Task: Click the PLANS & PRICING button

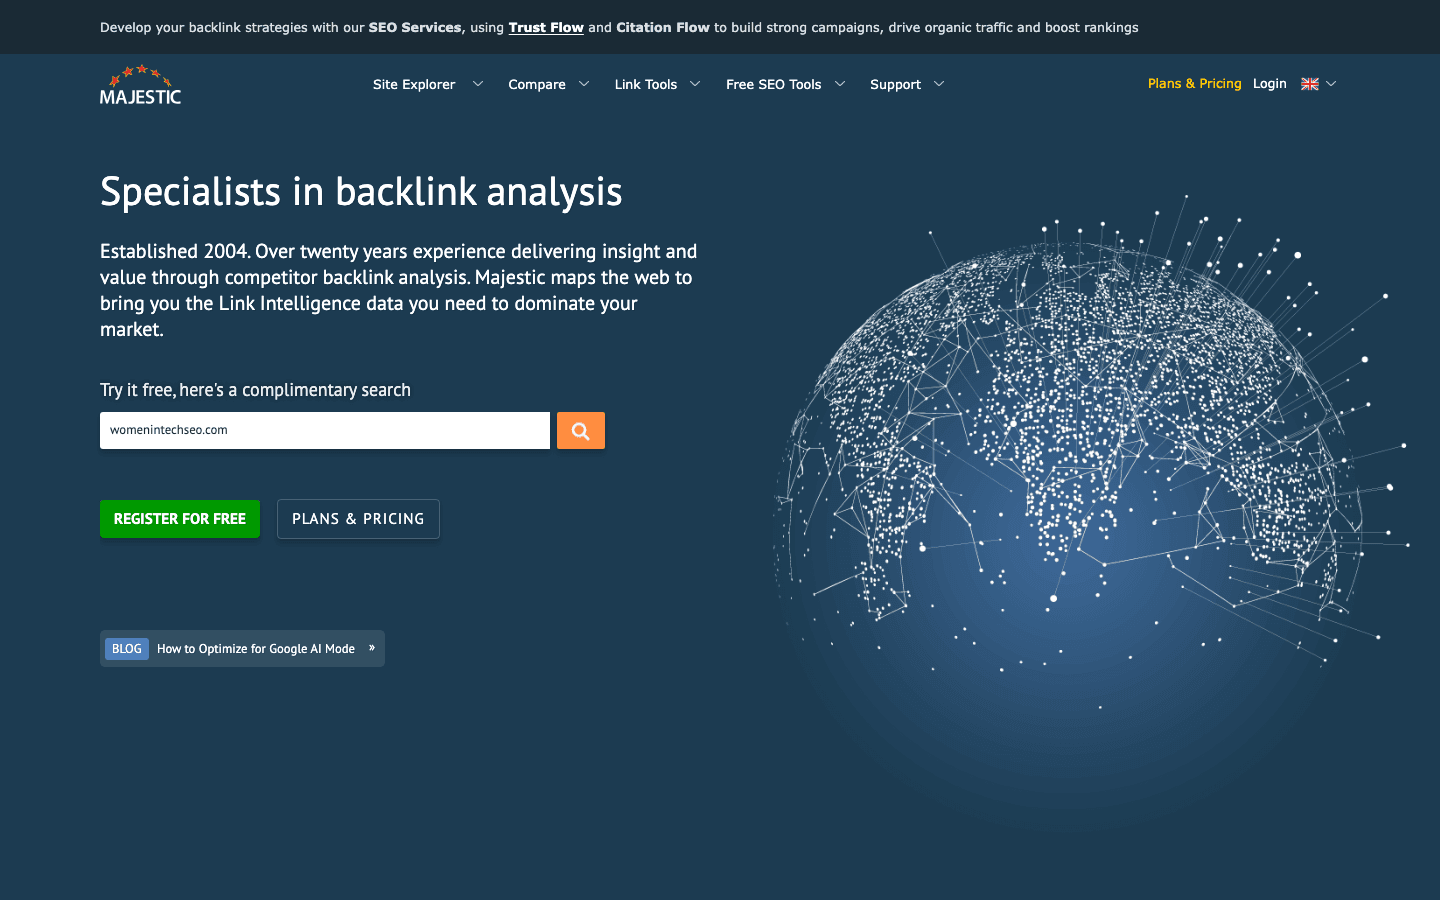Action: [x=357, y=518]
